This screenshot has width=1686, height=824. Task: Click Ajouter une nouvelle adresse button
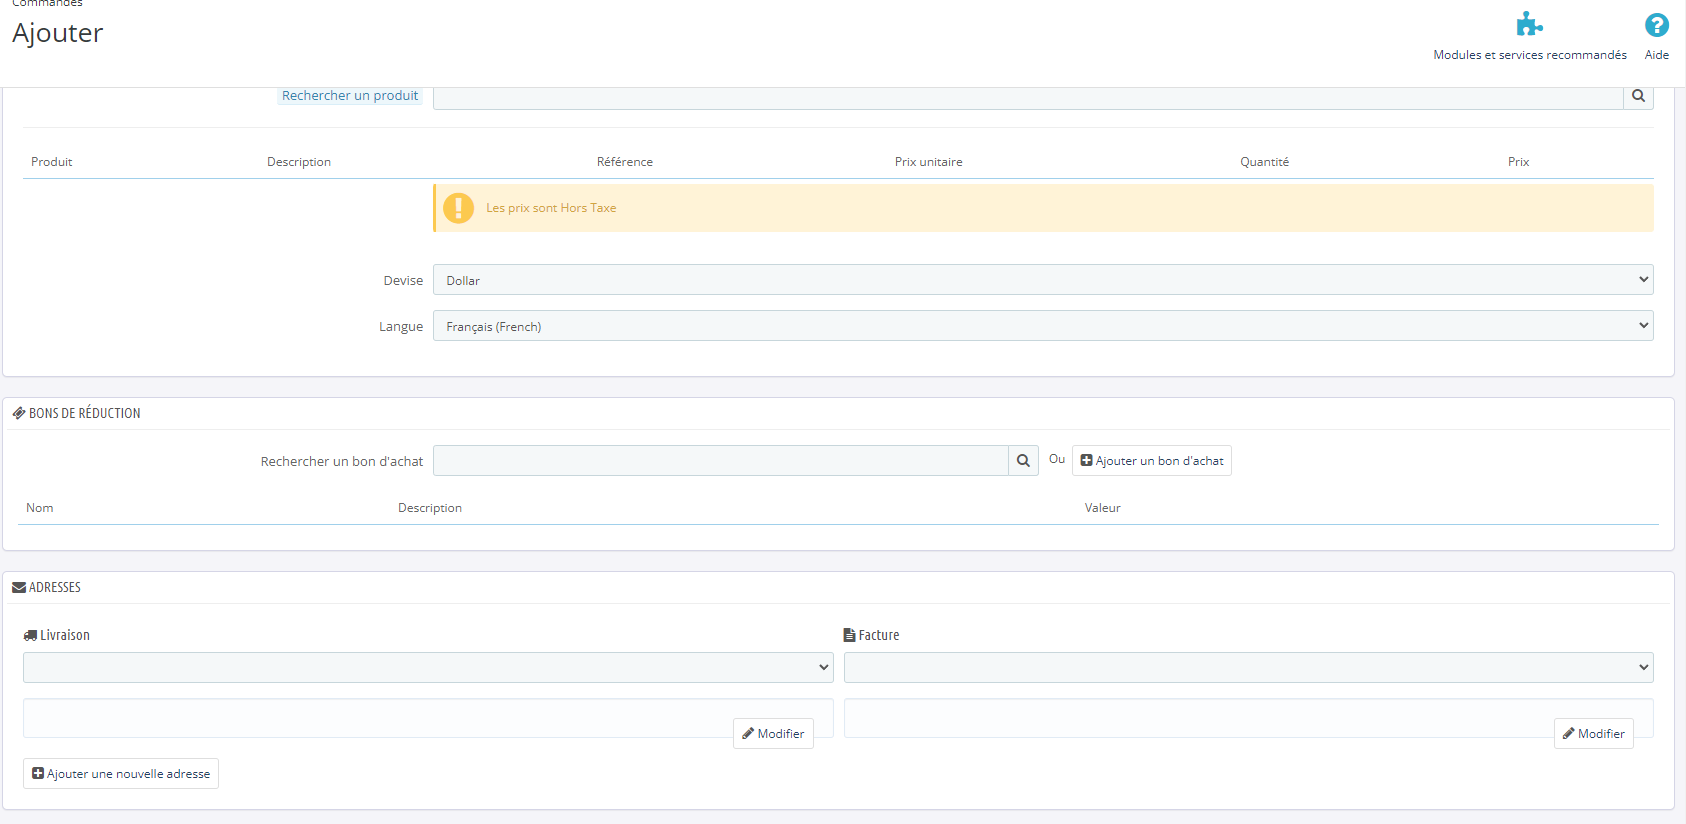[121, 774]
